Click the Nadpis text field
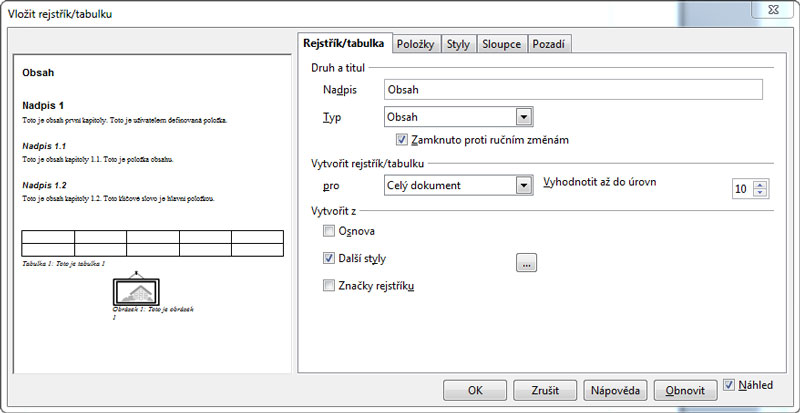 (573, 90)
